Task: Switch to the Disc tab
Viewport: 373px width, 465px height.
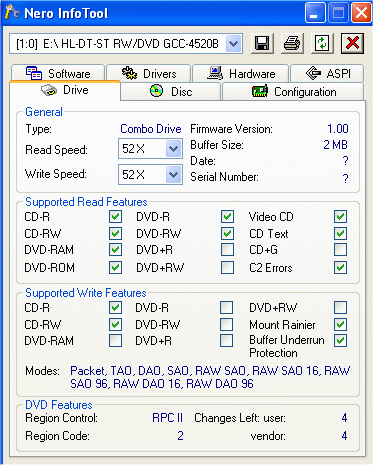Action: [171, 91]
